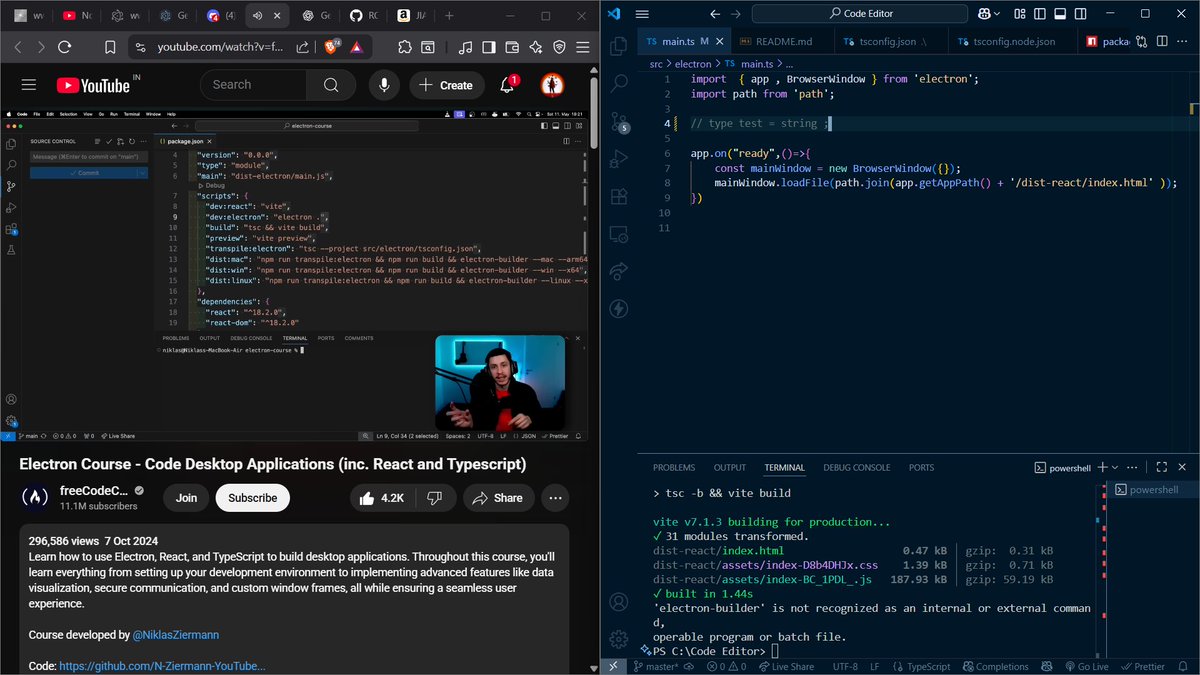
Task: Click Prettier in VS Code status bar
Action: click(1143, 667)
